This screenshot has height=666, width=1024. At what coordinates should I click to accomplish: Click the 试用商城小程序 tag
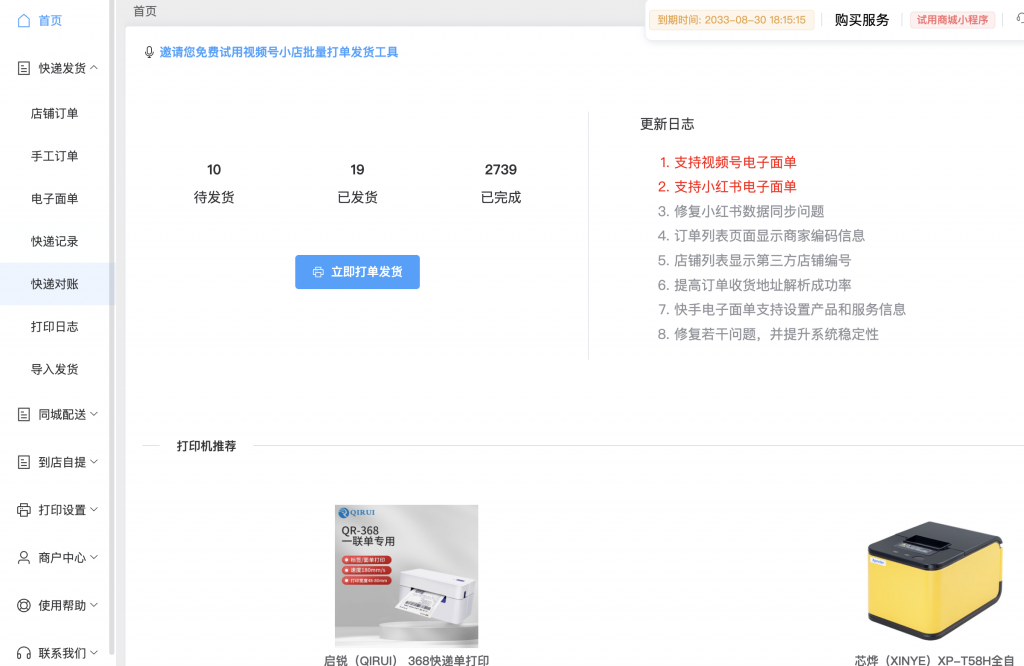pyautogui.click(x=952, y=20)
